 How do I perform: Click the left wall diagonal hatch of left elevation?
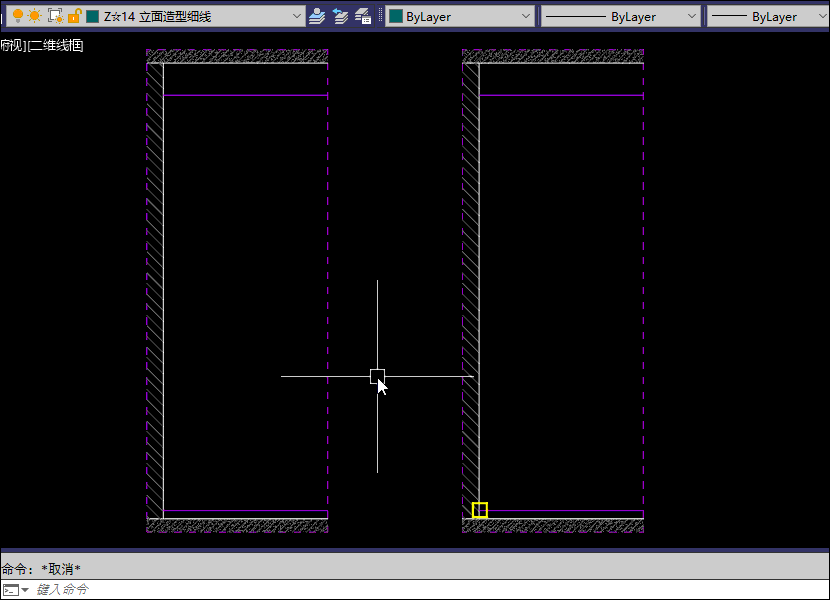(x=155, y=290)
